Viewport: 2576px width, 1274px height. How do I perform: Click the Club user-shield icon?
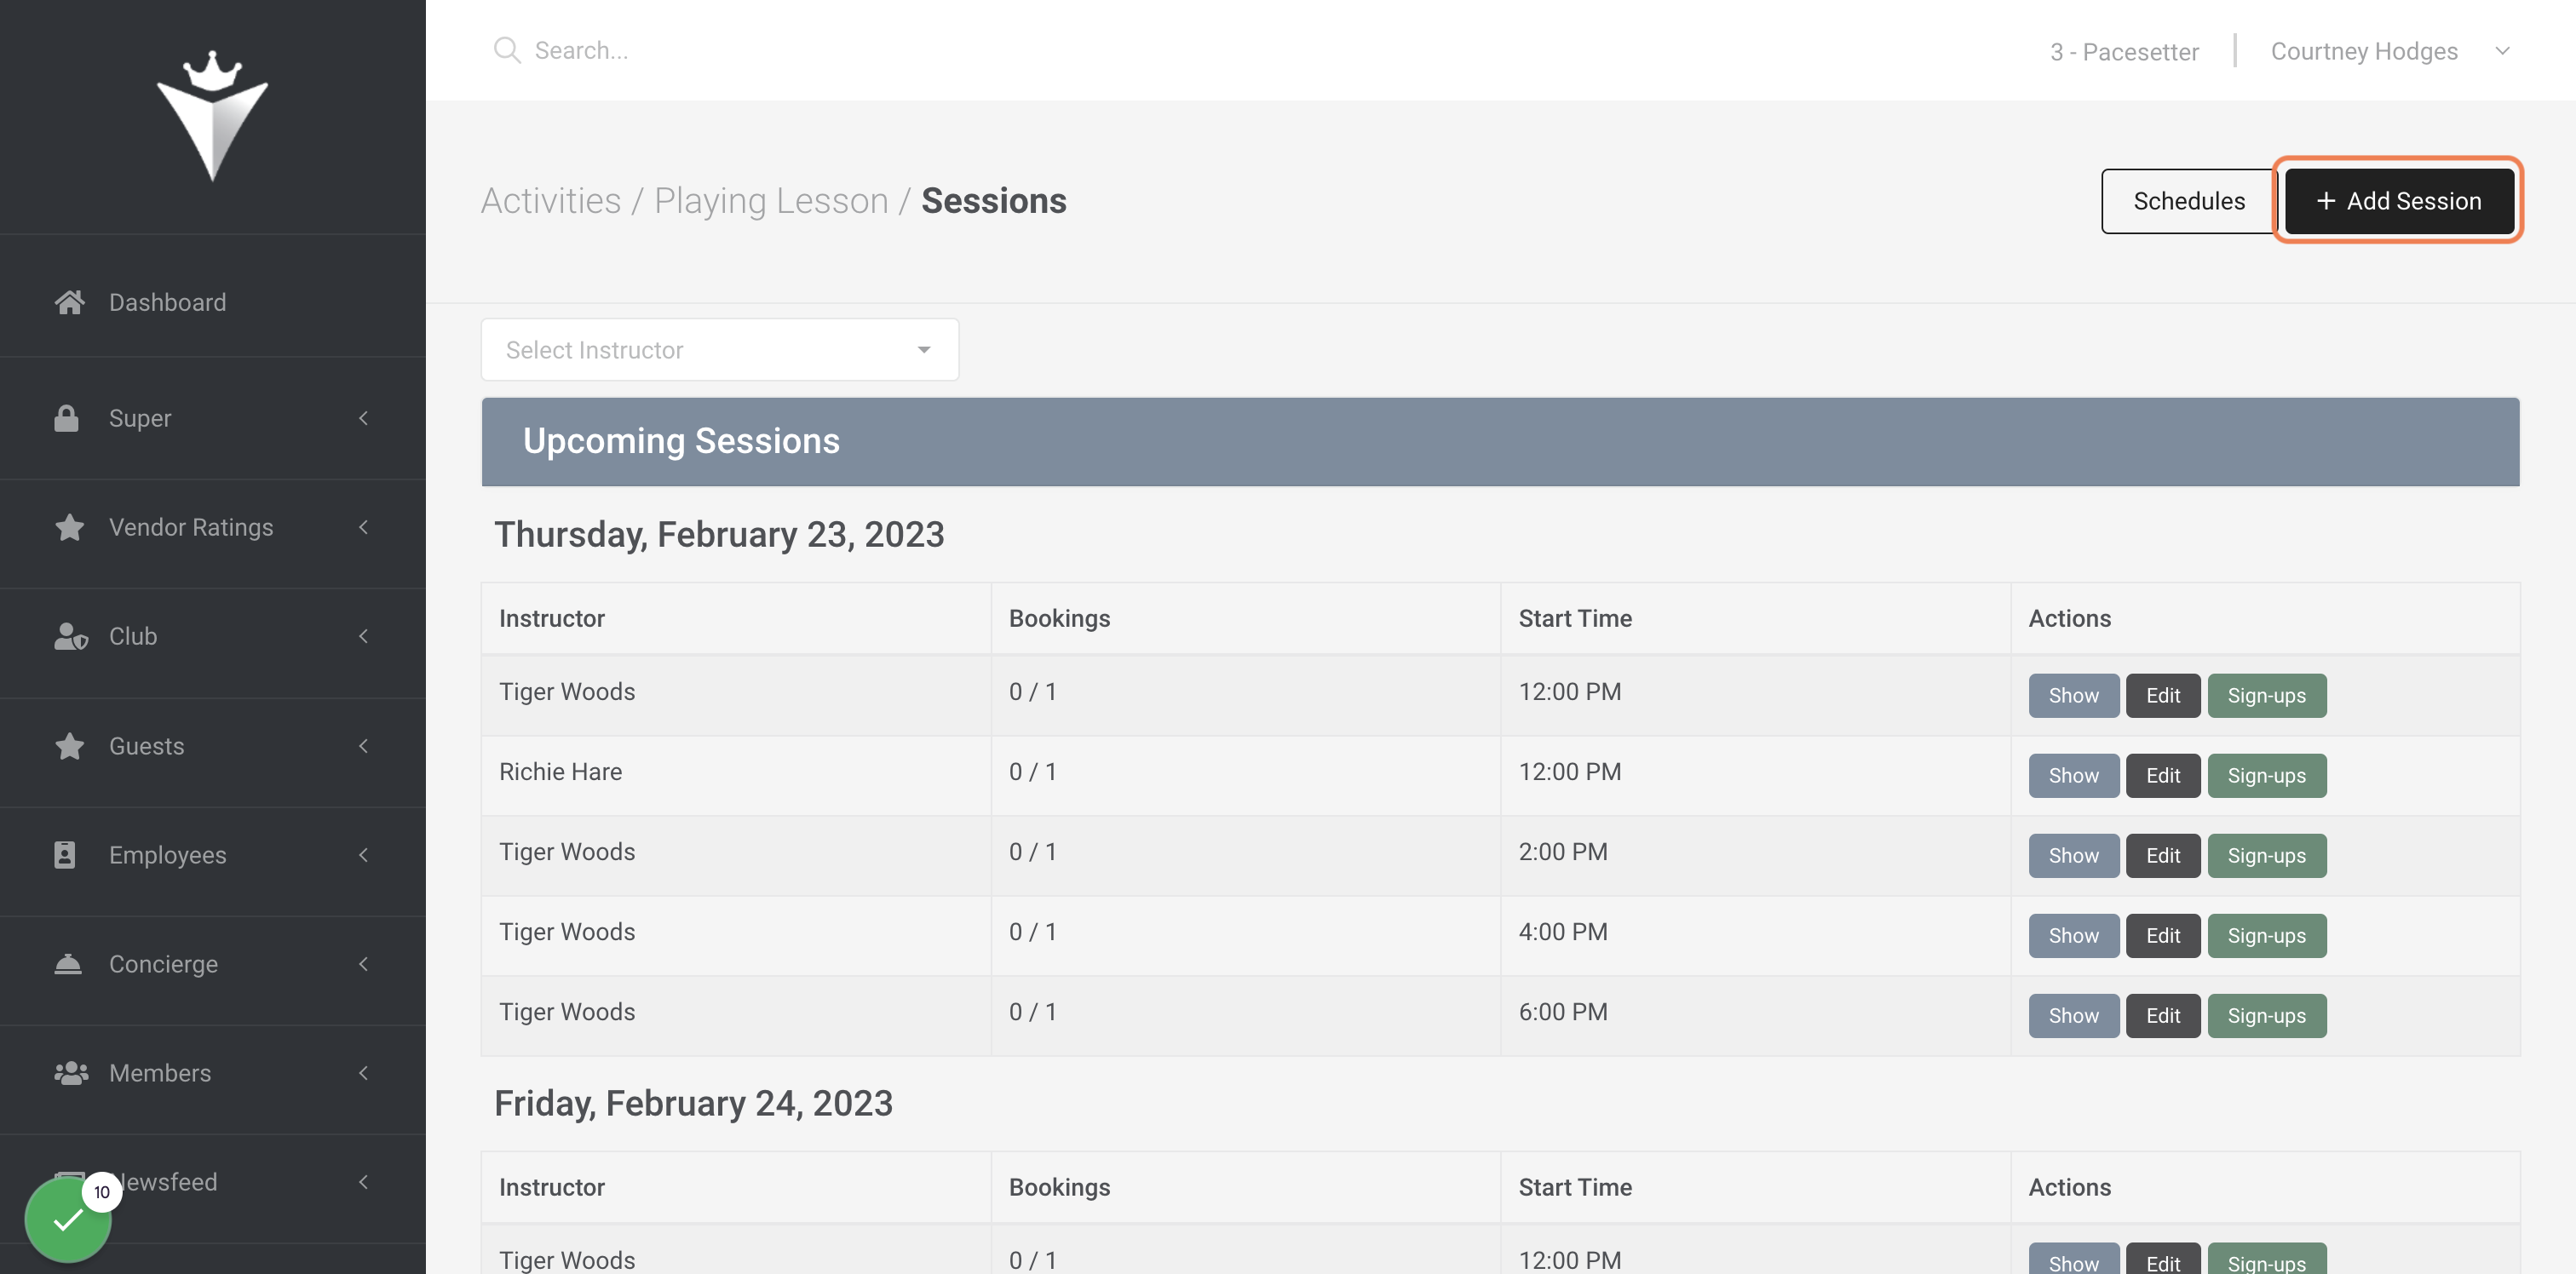click(x=70, y=636)
